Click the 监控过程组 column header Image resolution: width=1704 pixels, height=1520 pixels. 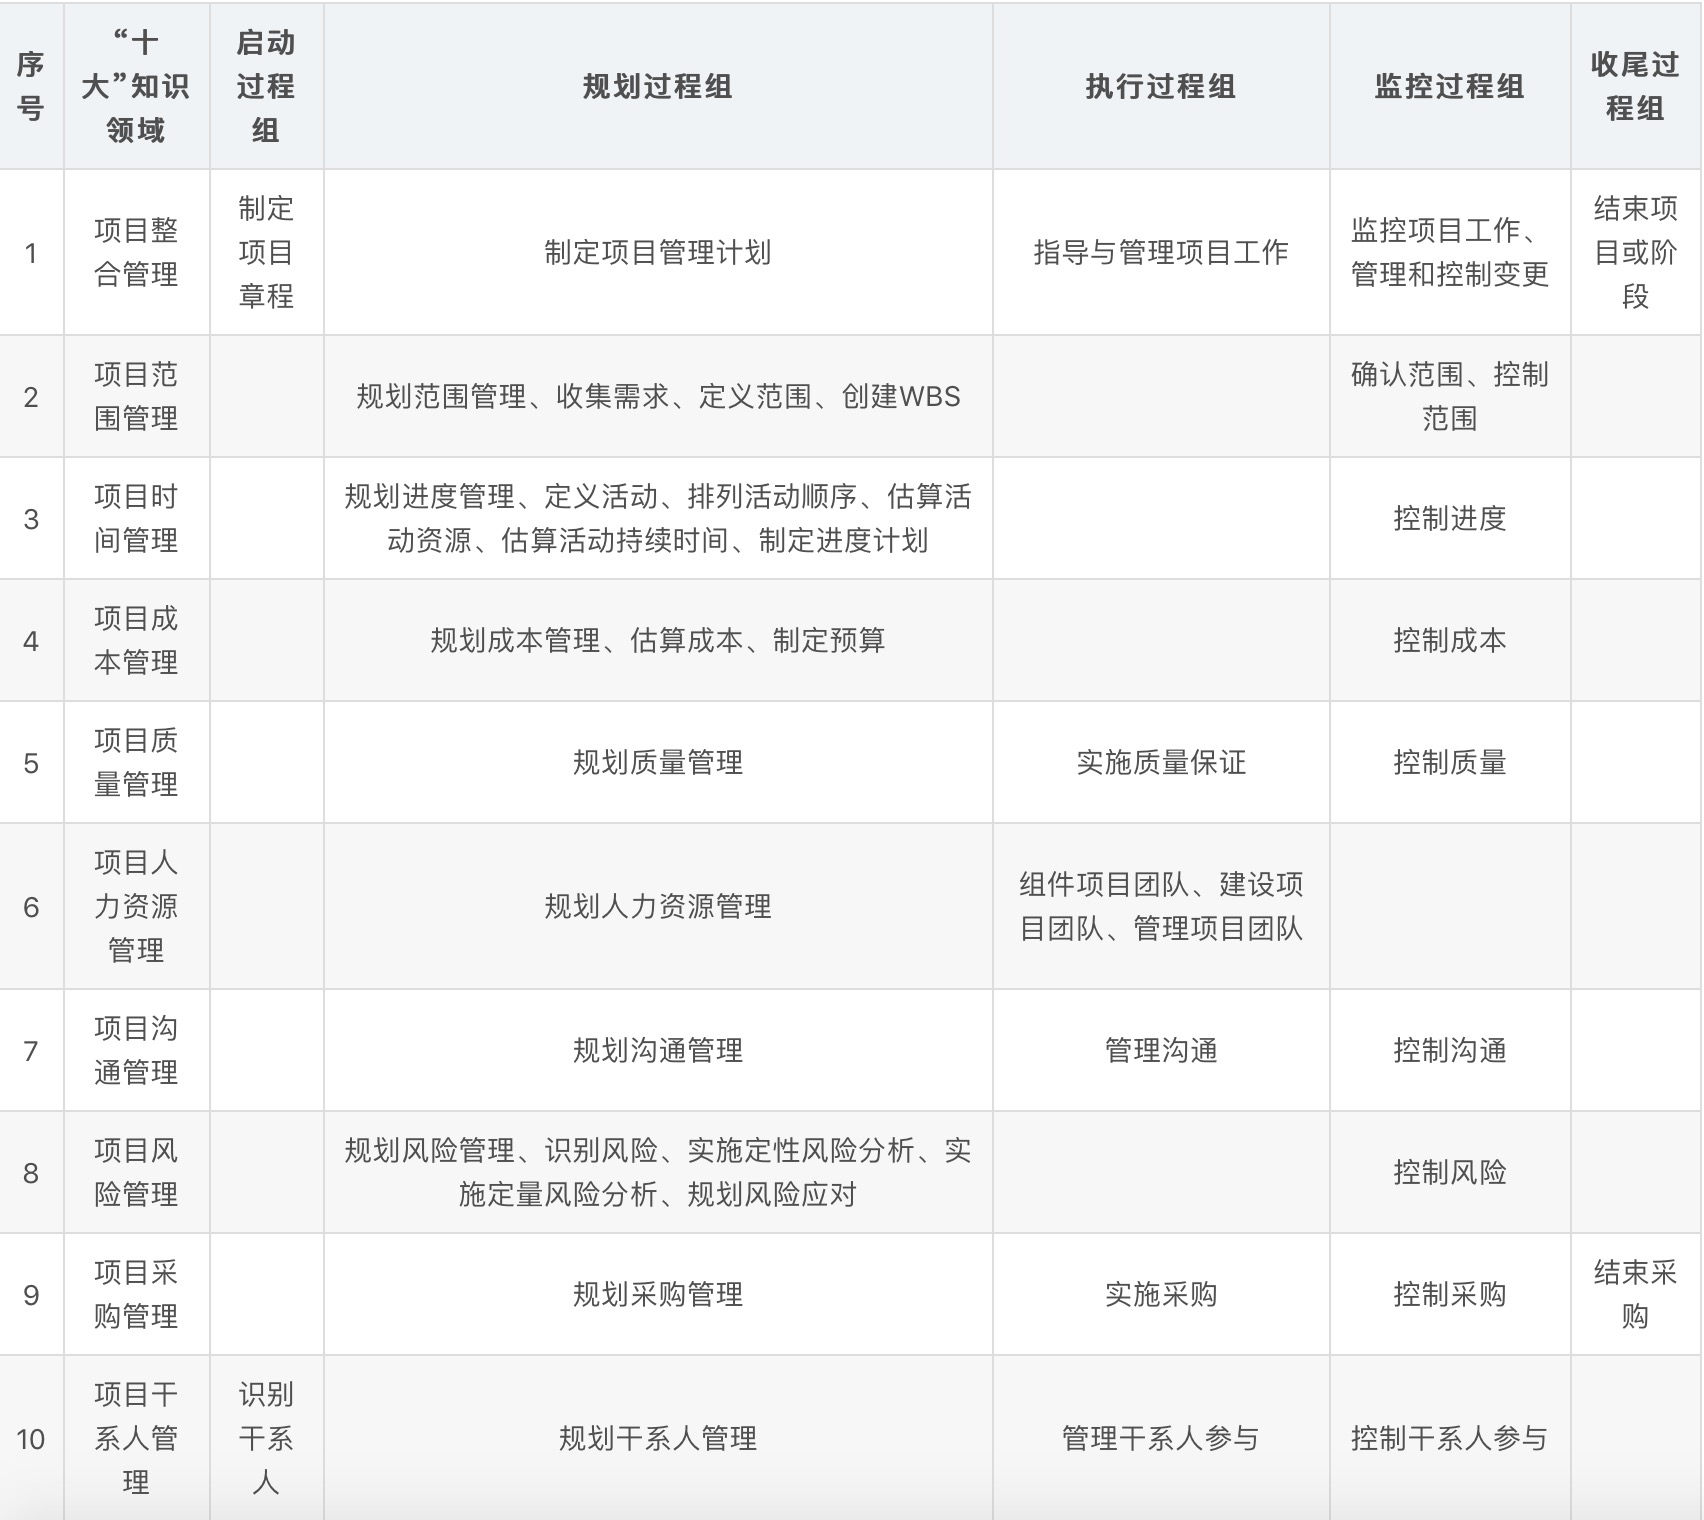(1450, 88)
